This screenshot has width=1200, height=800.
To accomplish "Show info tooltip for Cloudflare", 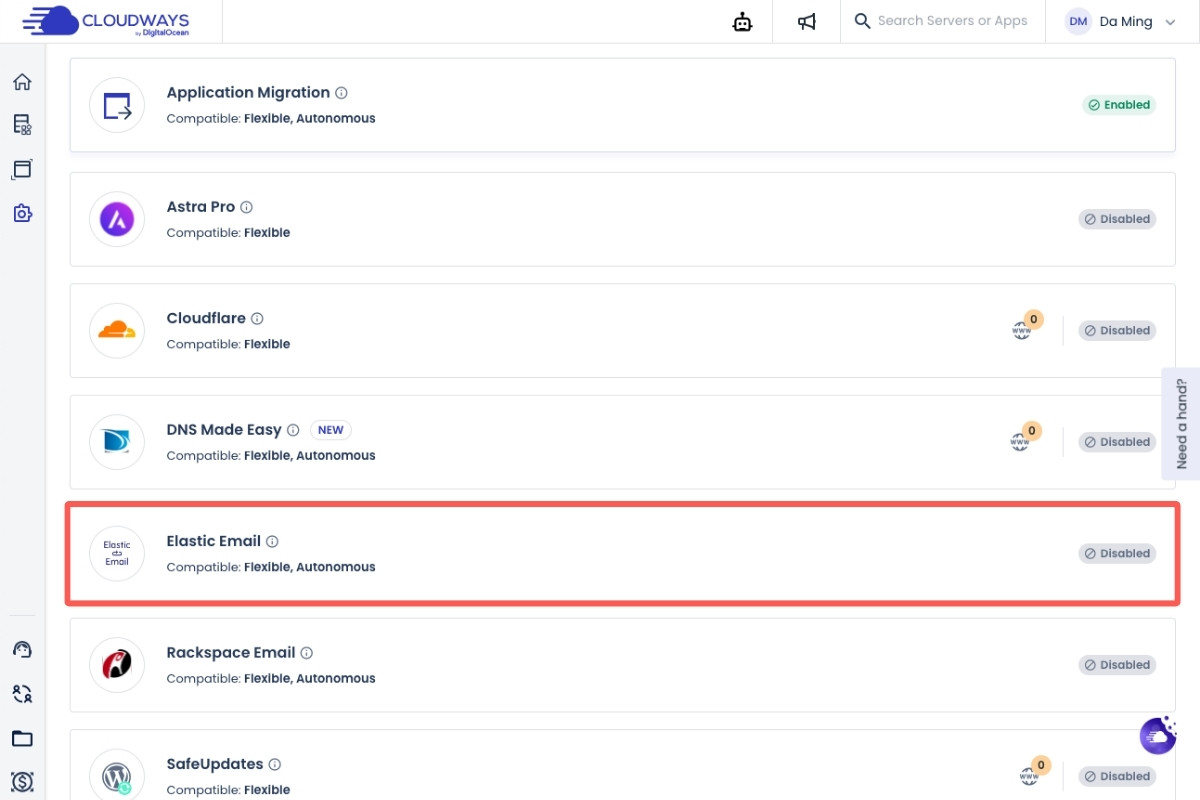I will [257, 319].
